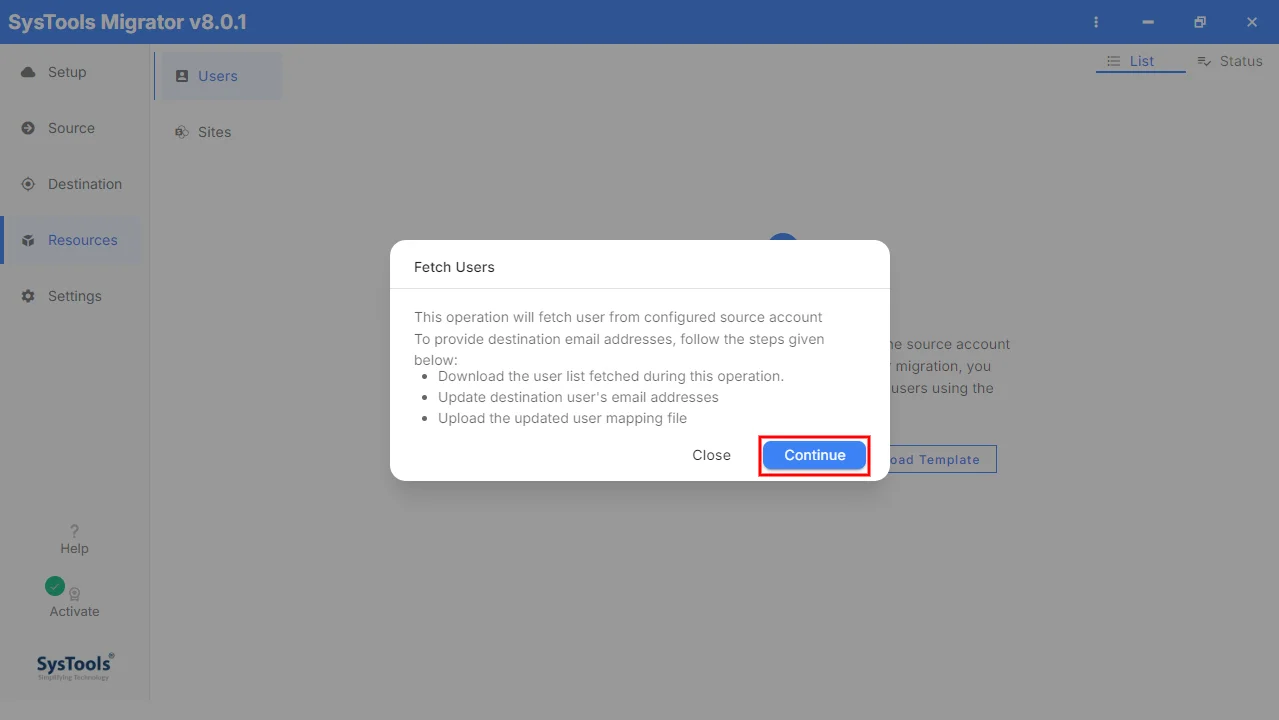The image size is (1279, 720).
Task: Click the 'Fetch Users' dialog title
Action: tap(454, 267)
